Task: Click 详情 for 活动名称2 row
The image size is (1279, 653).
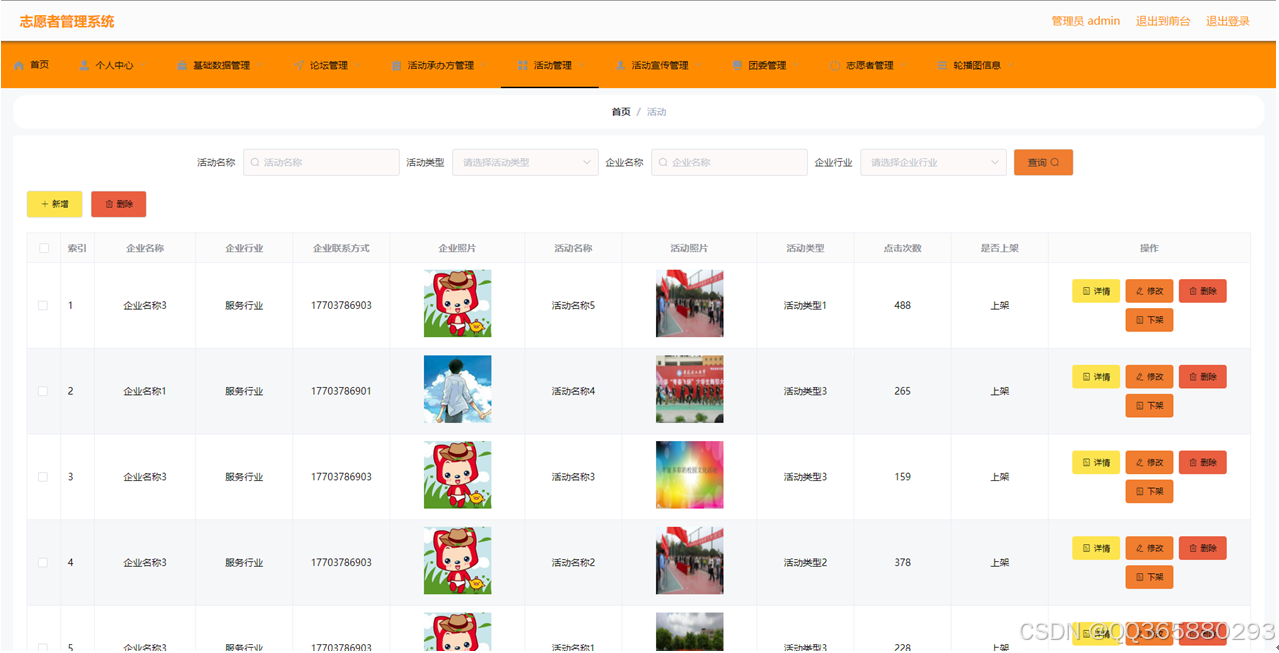Action: click(x=1096, y=548)
